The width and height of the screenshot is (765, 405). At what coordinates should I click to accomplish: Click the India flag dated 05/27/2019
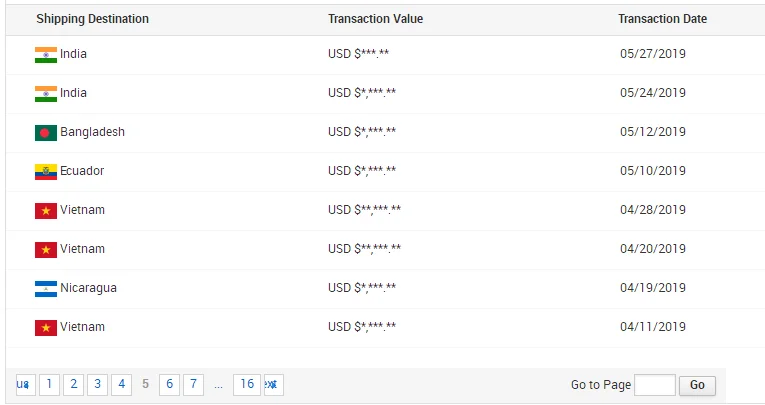[45, 54]
